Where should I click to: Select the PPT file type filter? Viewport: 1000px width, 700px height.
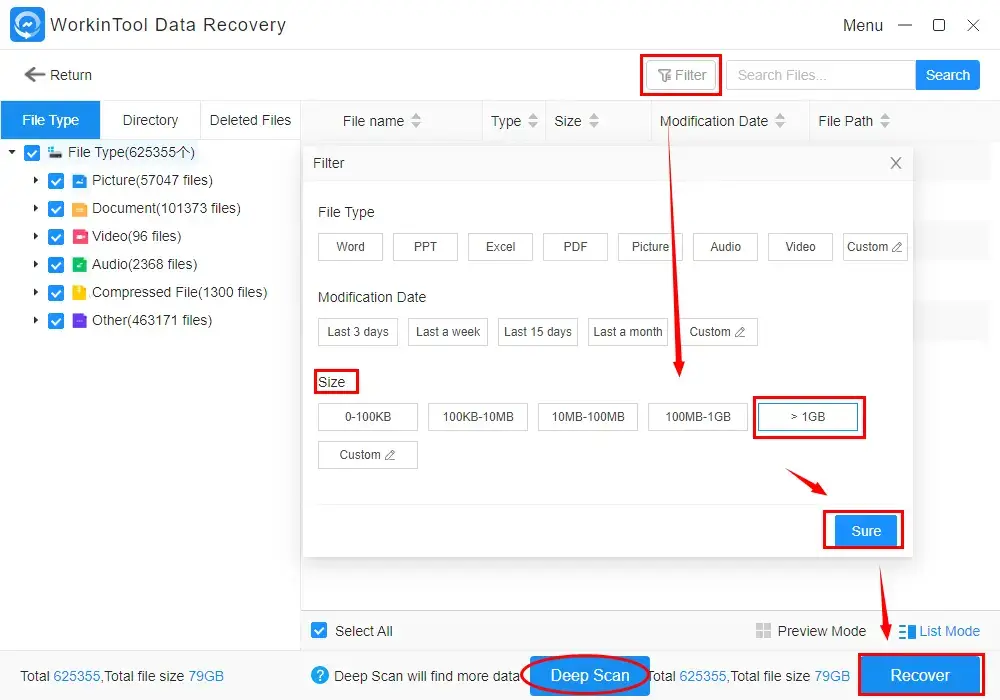[x=425, y=247]
